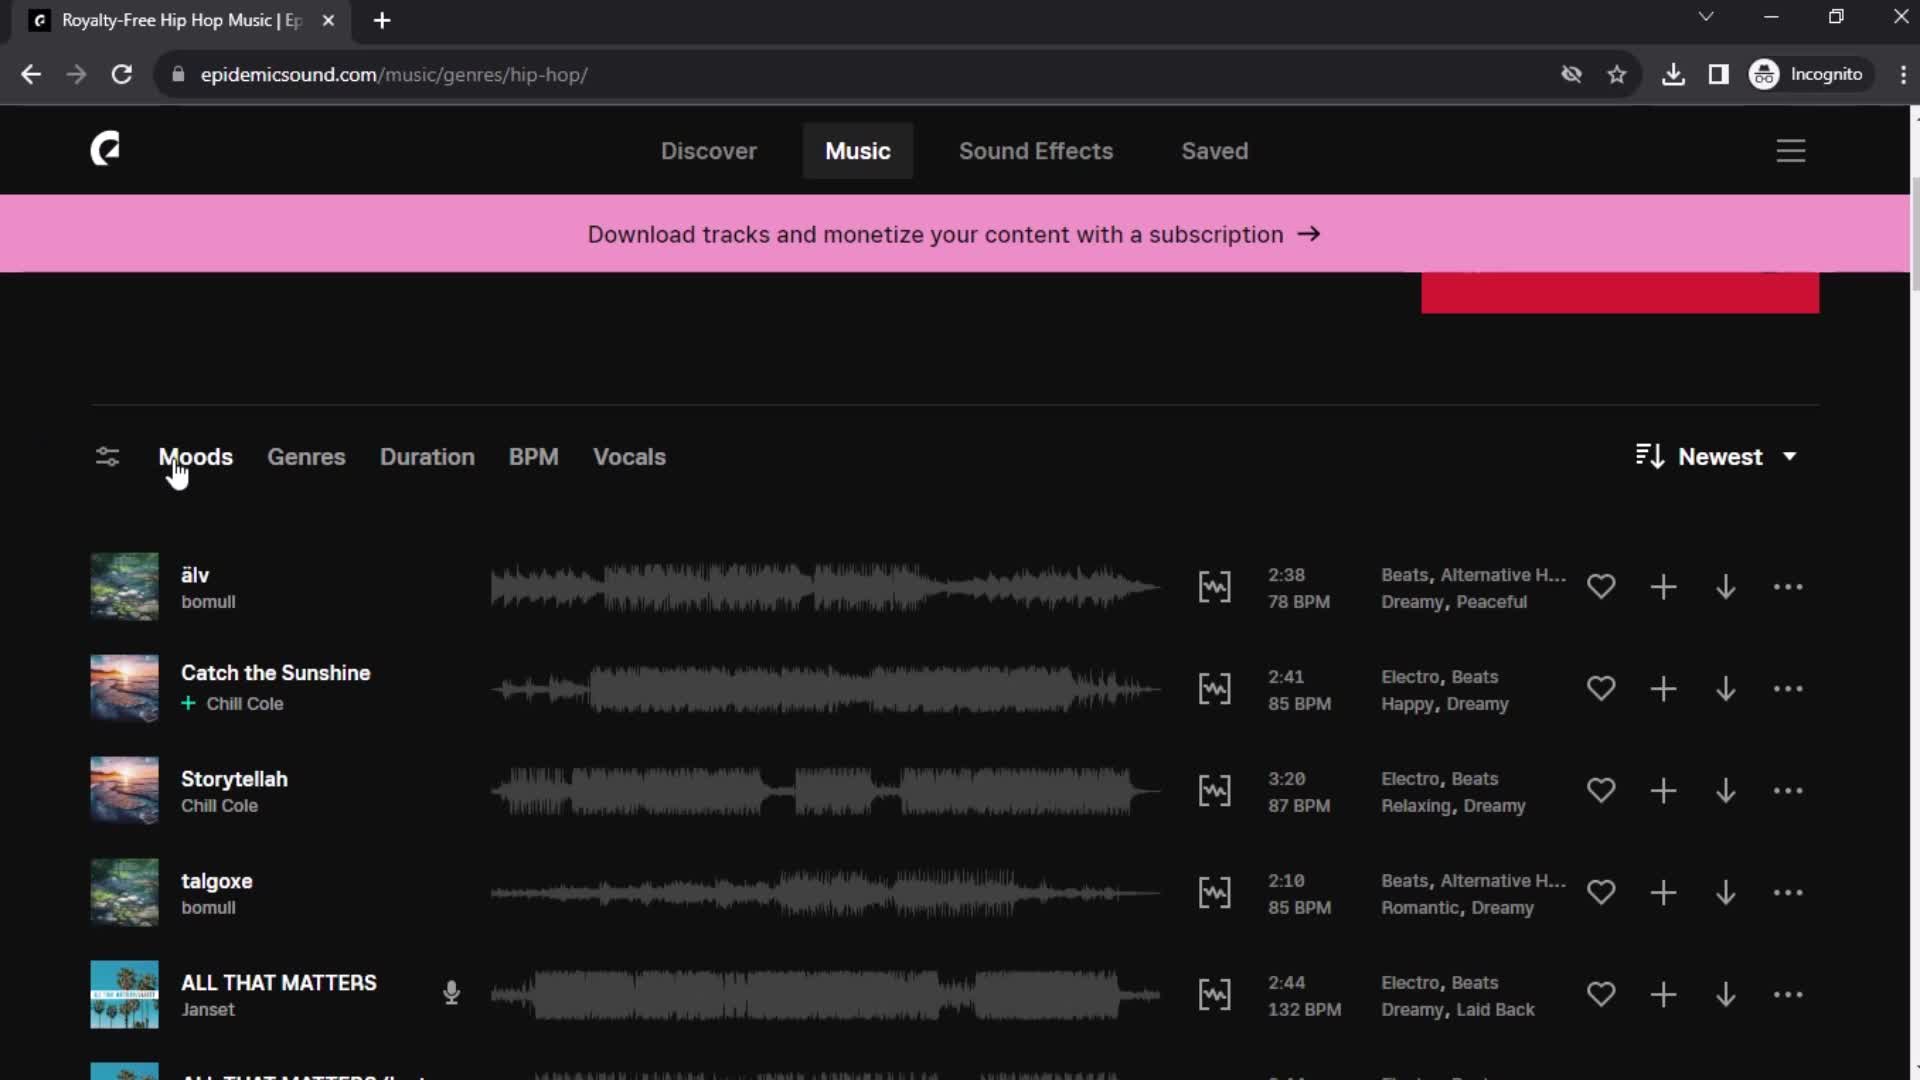This screenshot has width=1920, height=1080.
Task: Click the waveform preview icon for Storytellah
Action: pyautogui.click(x=1213, y=790)
